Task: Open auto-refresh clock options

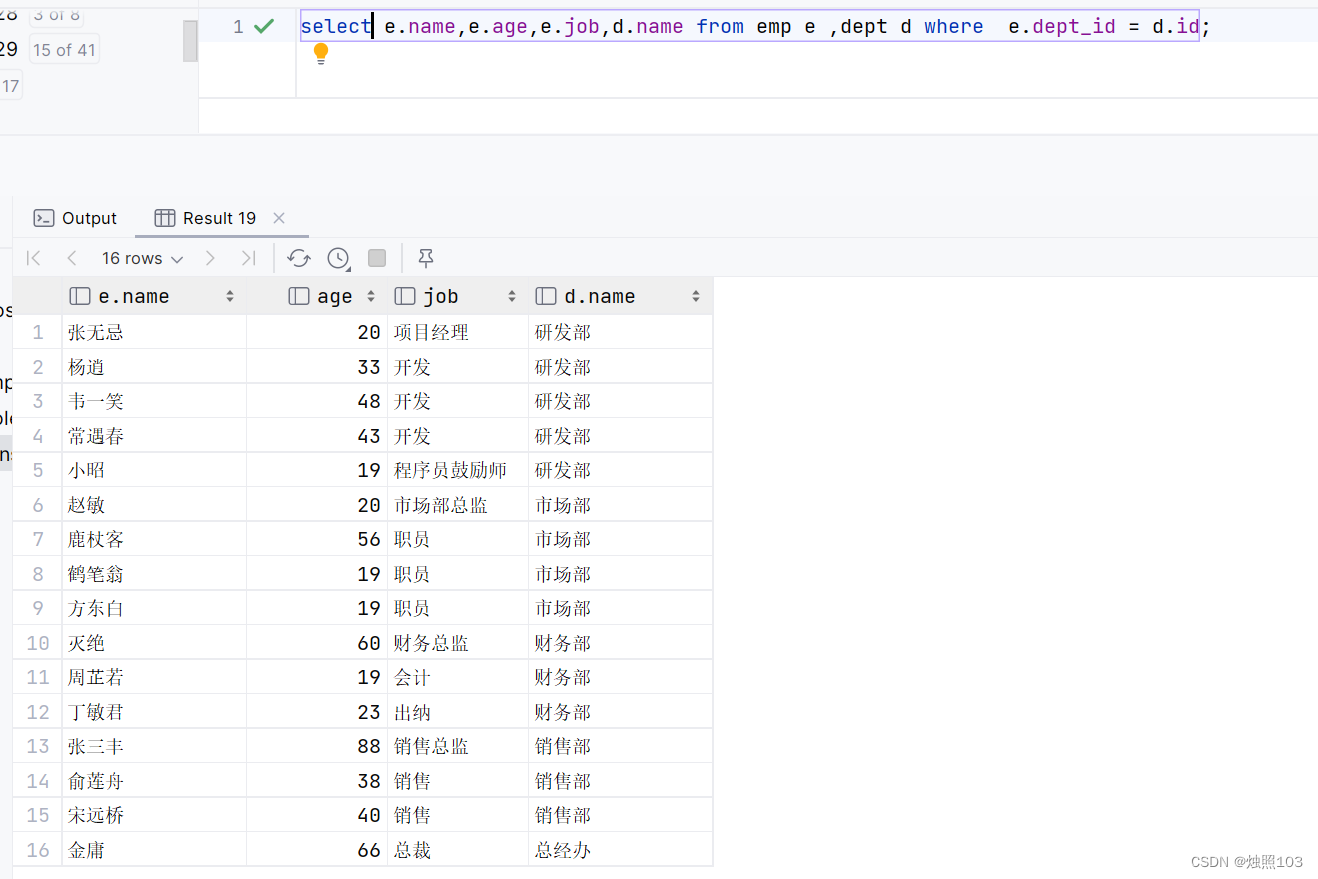Action: tap(338, 258)
